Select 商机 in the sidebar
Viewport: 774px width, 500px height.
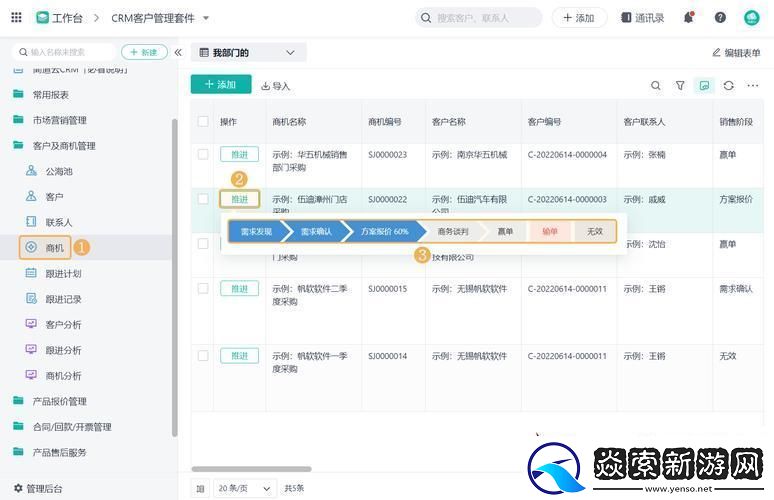coord(45,248)
